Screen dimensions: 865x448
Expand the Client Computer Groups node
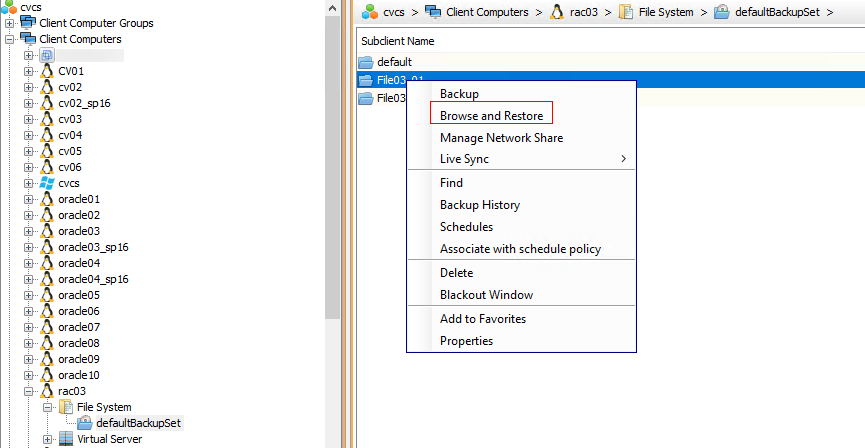coord(11,23)
